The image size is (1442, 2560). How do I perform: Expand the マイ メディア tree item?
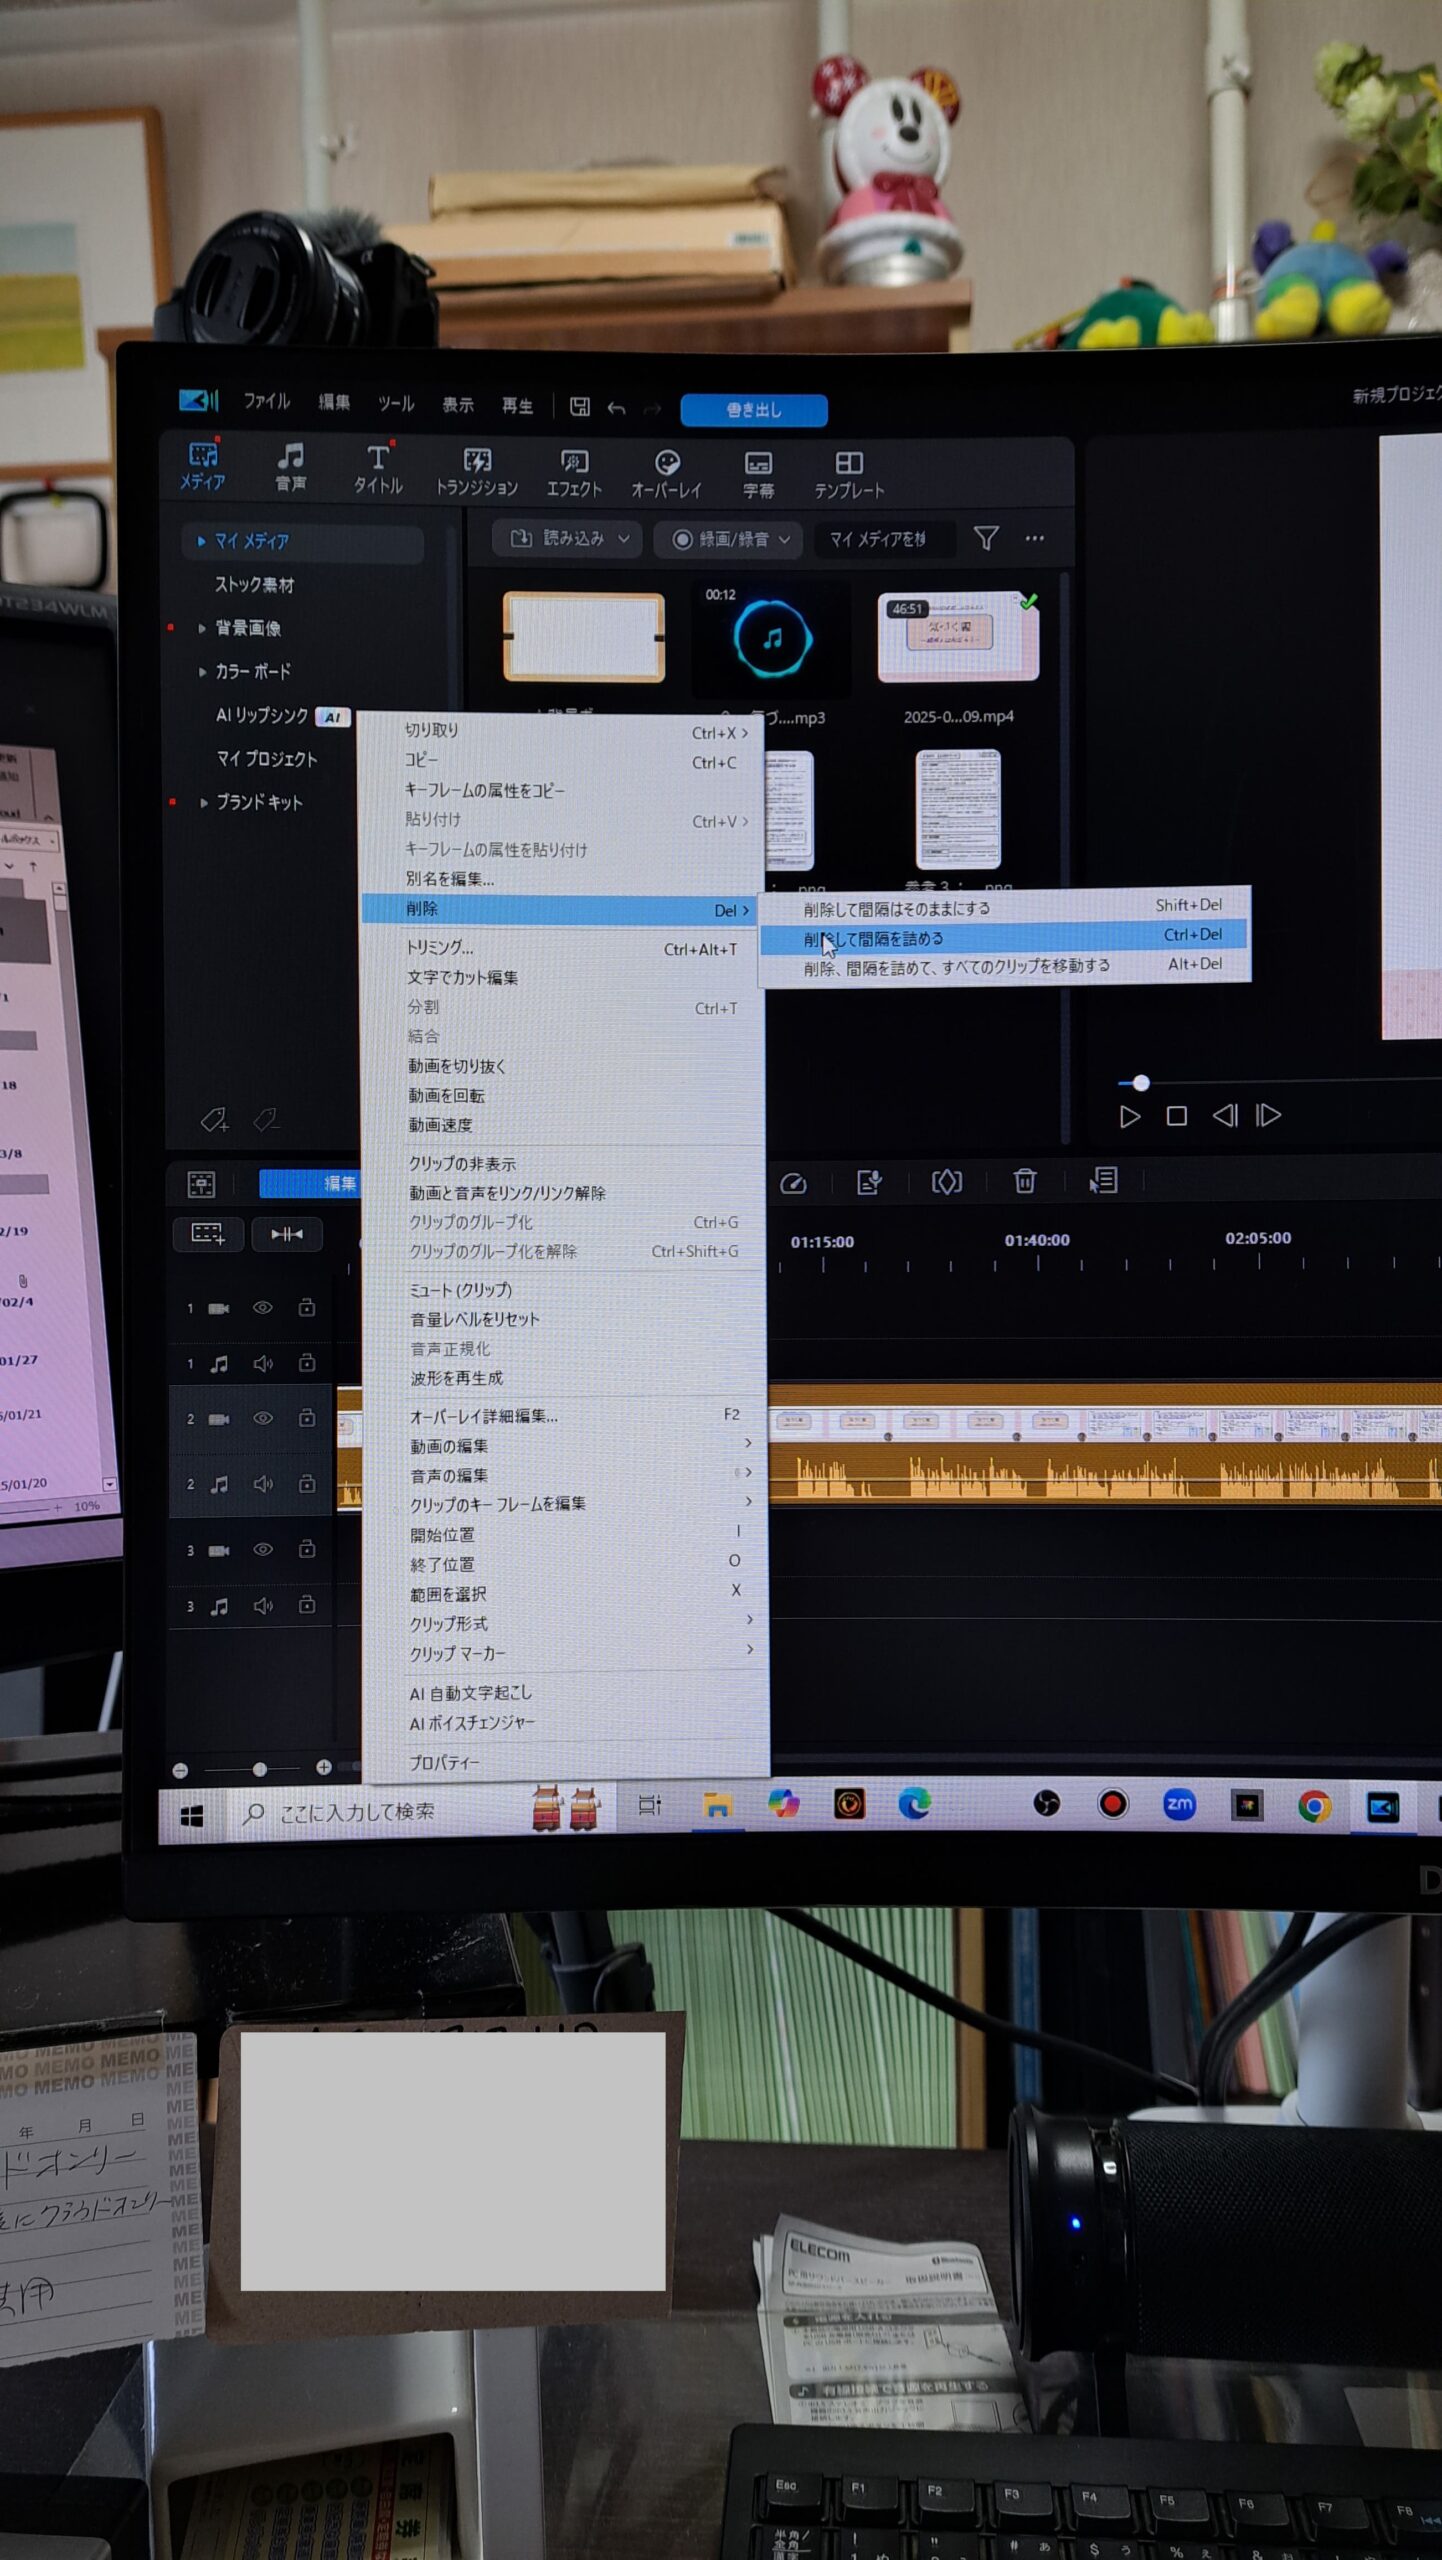[201, 541]
